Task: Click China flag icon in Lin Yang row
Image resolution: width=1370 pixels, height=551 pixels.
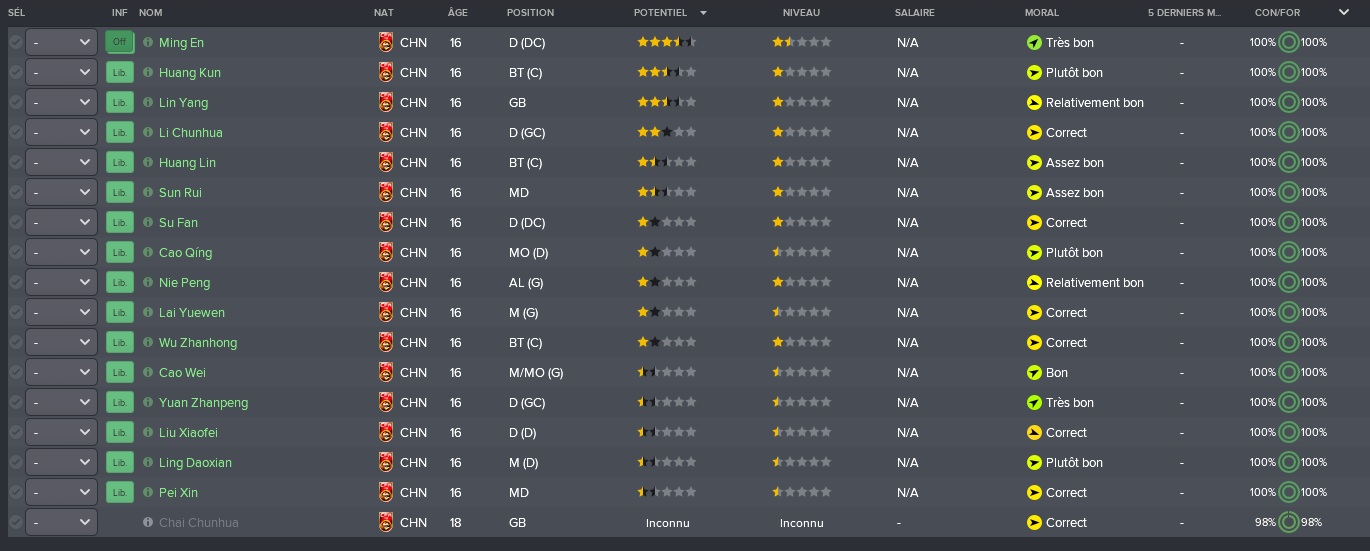Action: coord(386,102)
